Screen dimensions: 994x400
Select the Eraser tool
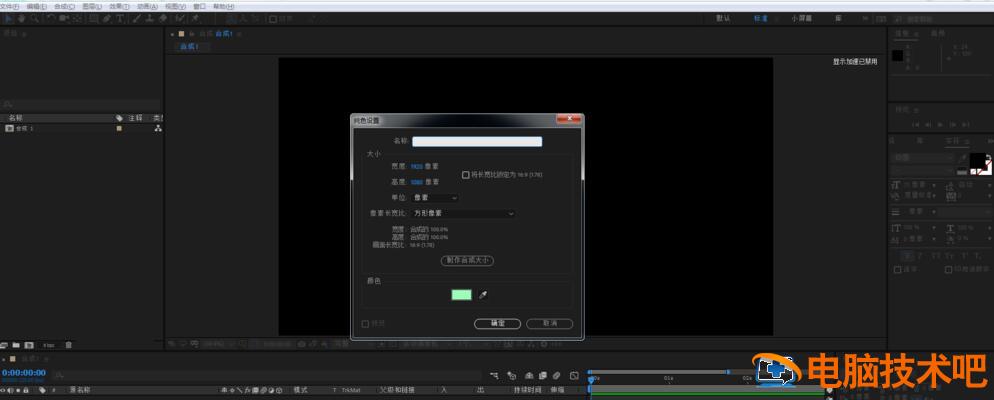(163, 18)
